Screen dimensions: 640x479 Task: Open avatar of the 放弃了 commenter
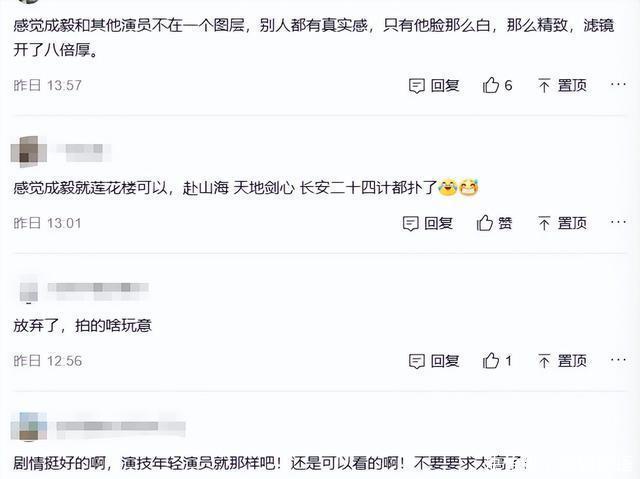click(25, 291)
